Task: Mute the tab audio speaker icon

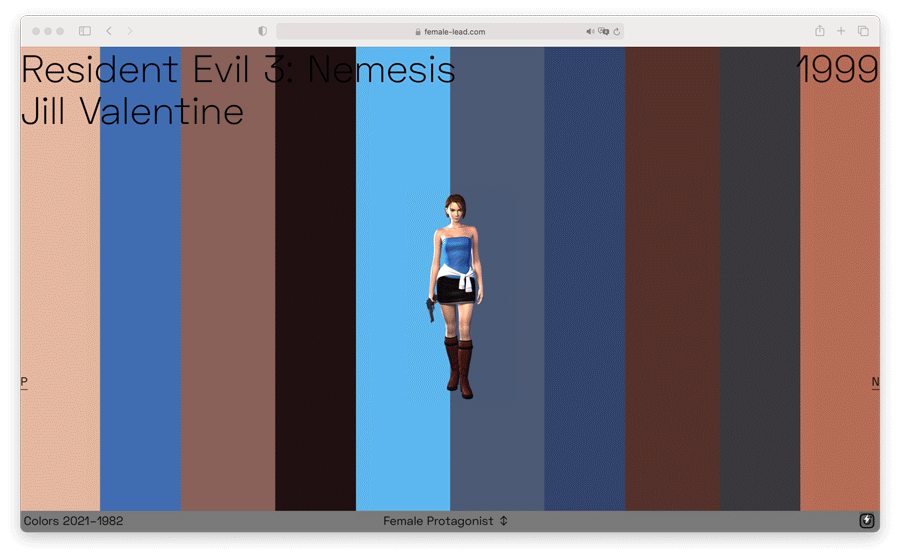Action: click(589, 32)
